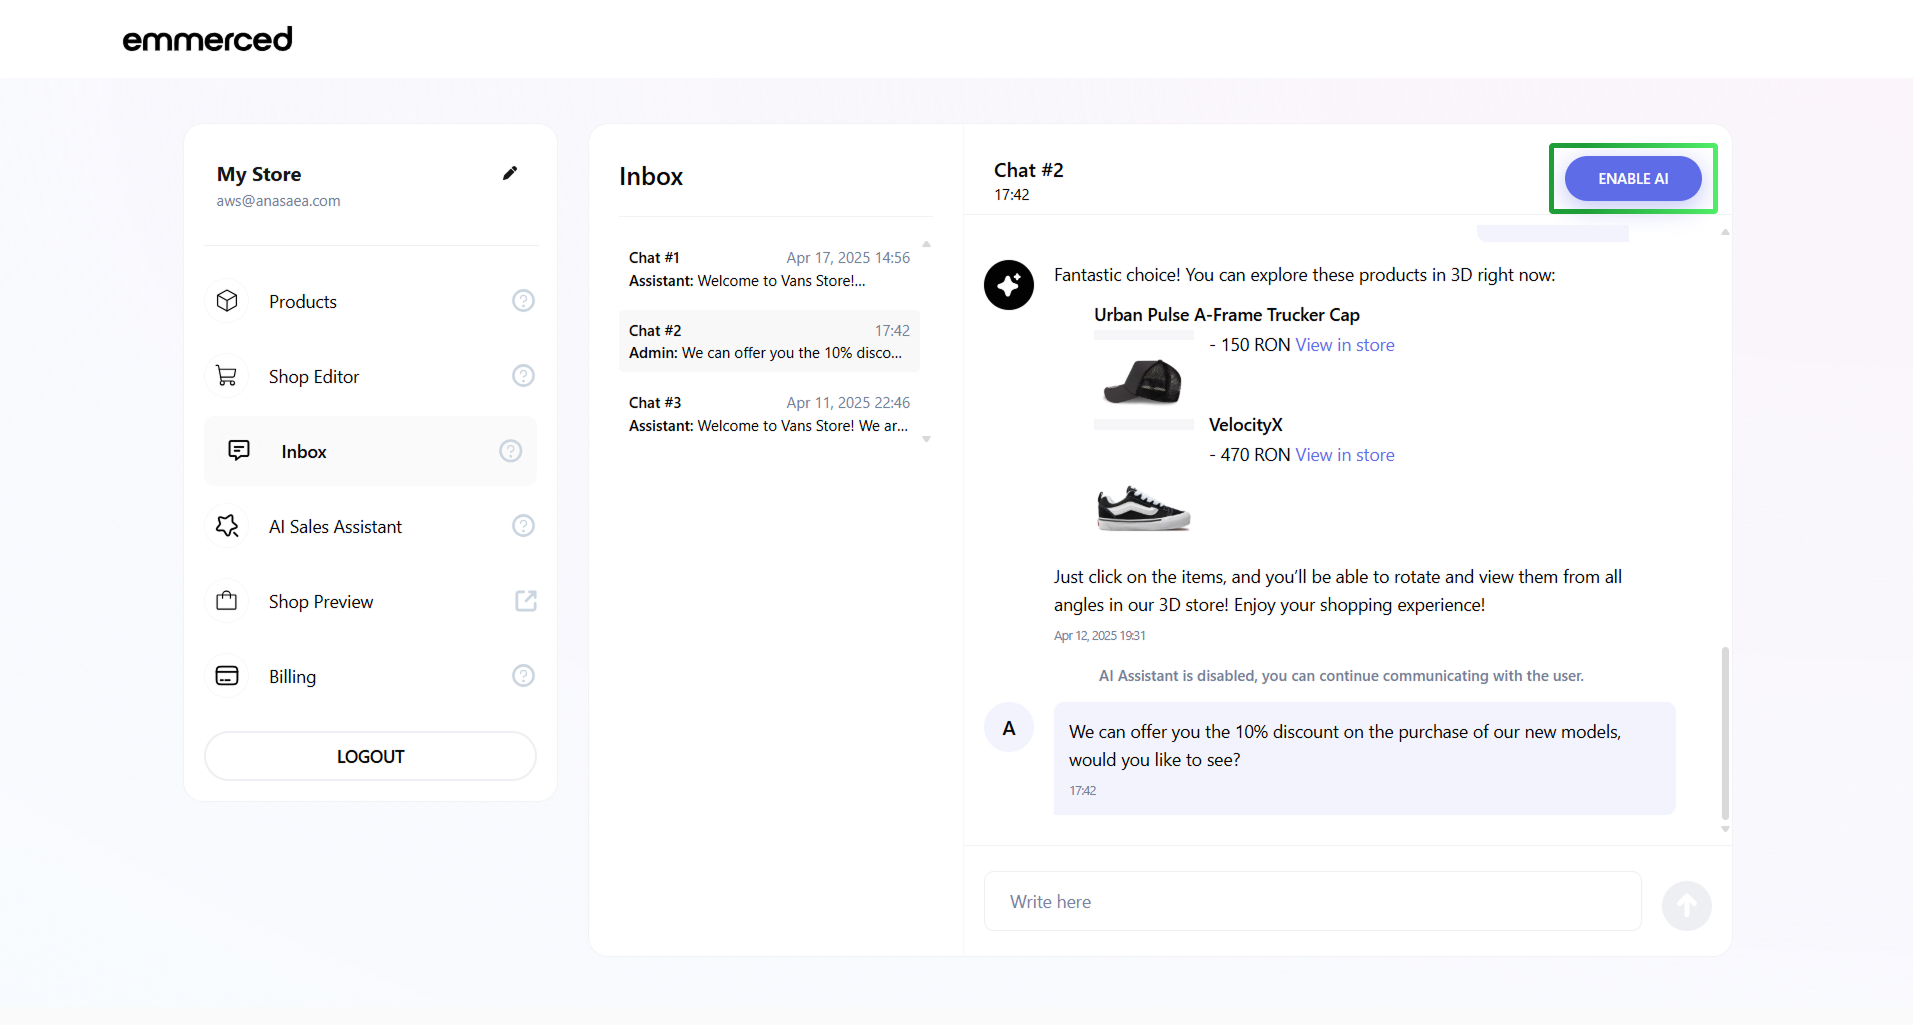Click the Write here message field
The image size is (1913, 1025).
pos(1312,901)
